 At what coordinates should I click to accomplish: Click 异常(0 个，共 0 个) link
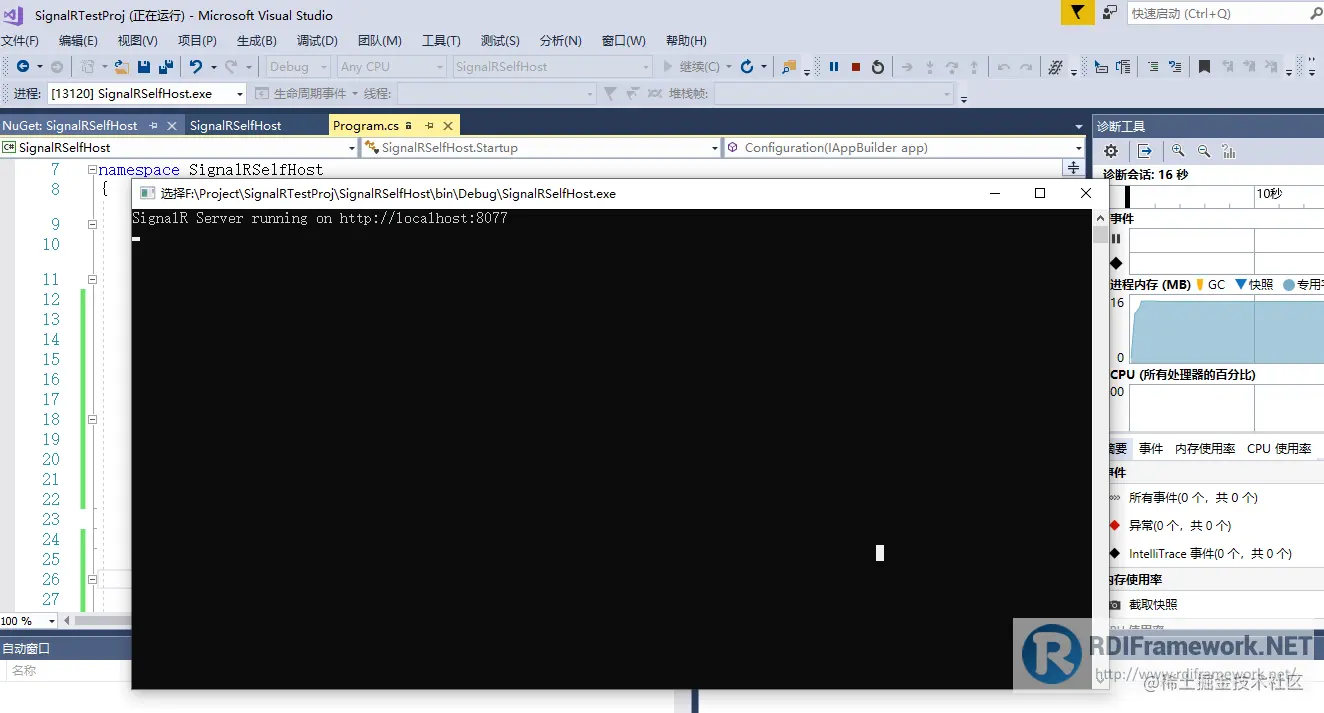click(1180, 526)
